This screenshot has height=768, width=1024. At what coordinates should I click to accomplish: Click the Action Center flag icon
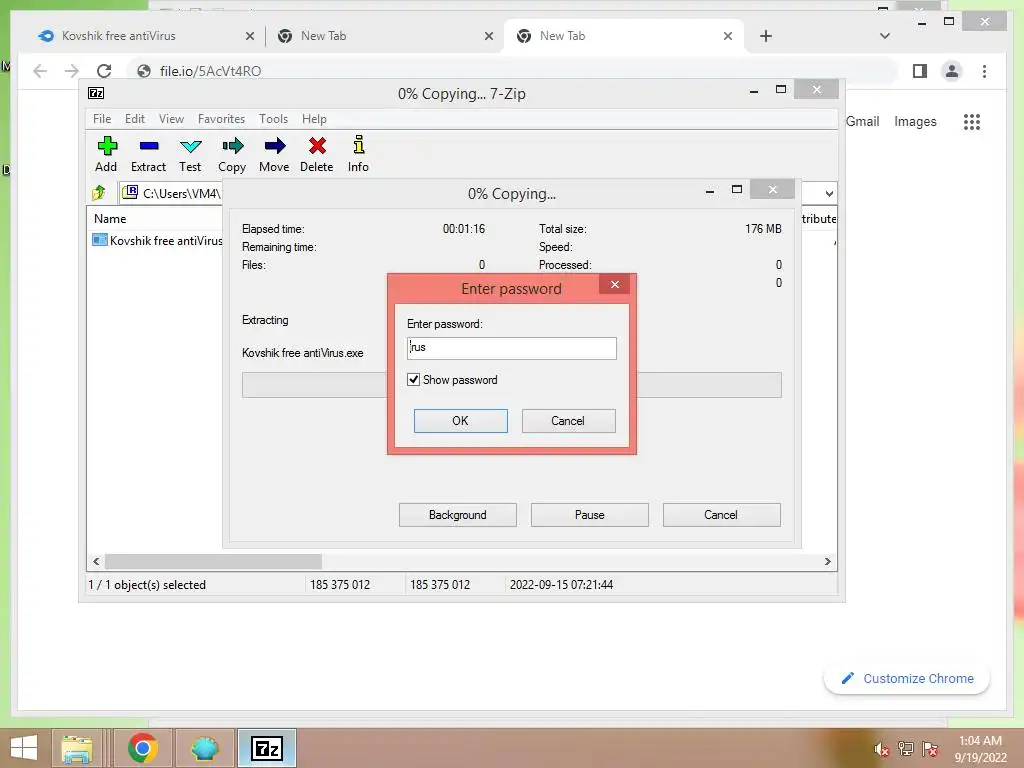[x=930, y=749]
